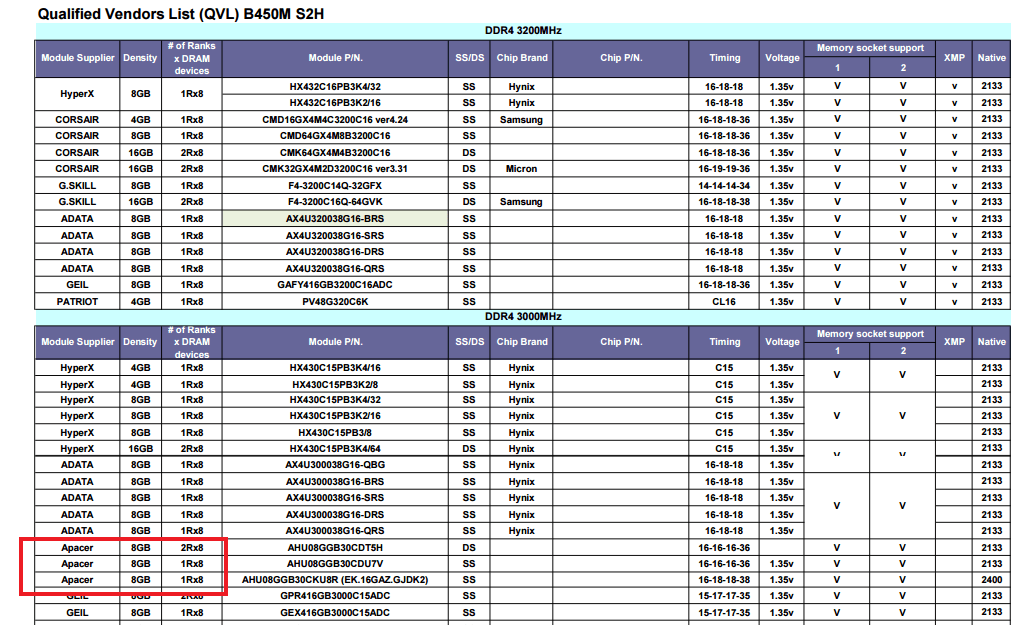The height and width of the screenshot is (625, 1022).
Task: Select the F4-3200C16Q-64GVK cell
Action: [x=335, y=202]
